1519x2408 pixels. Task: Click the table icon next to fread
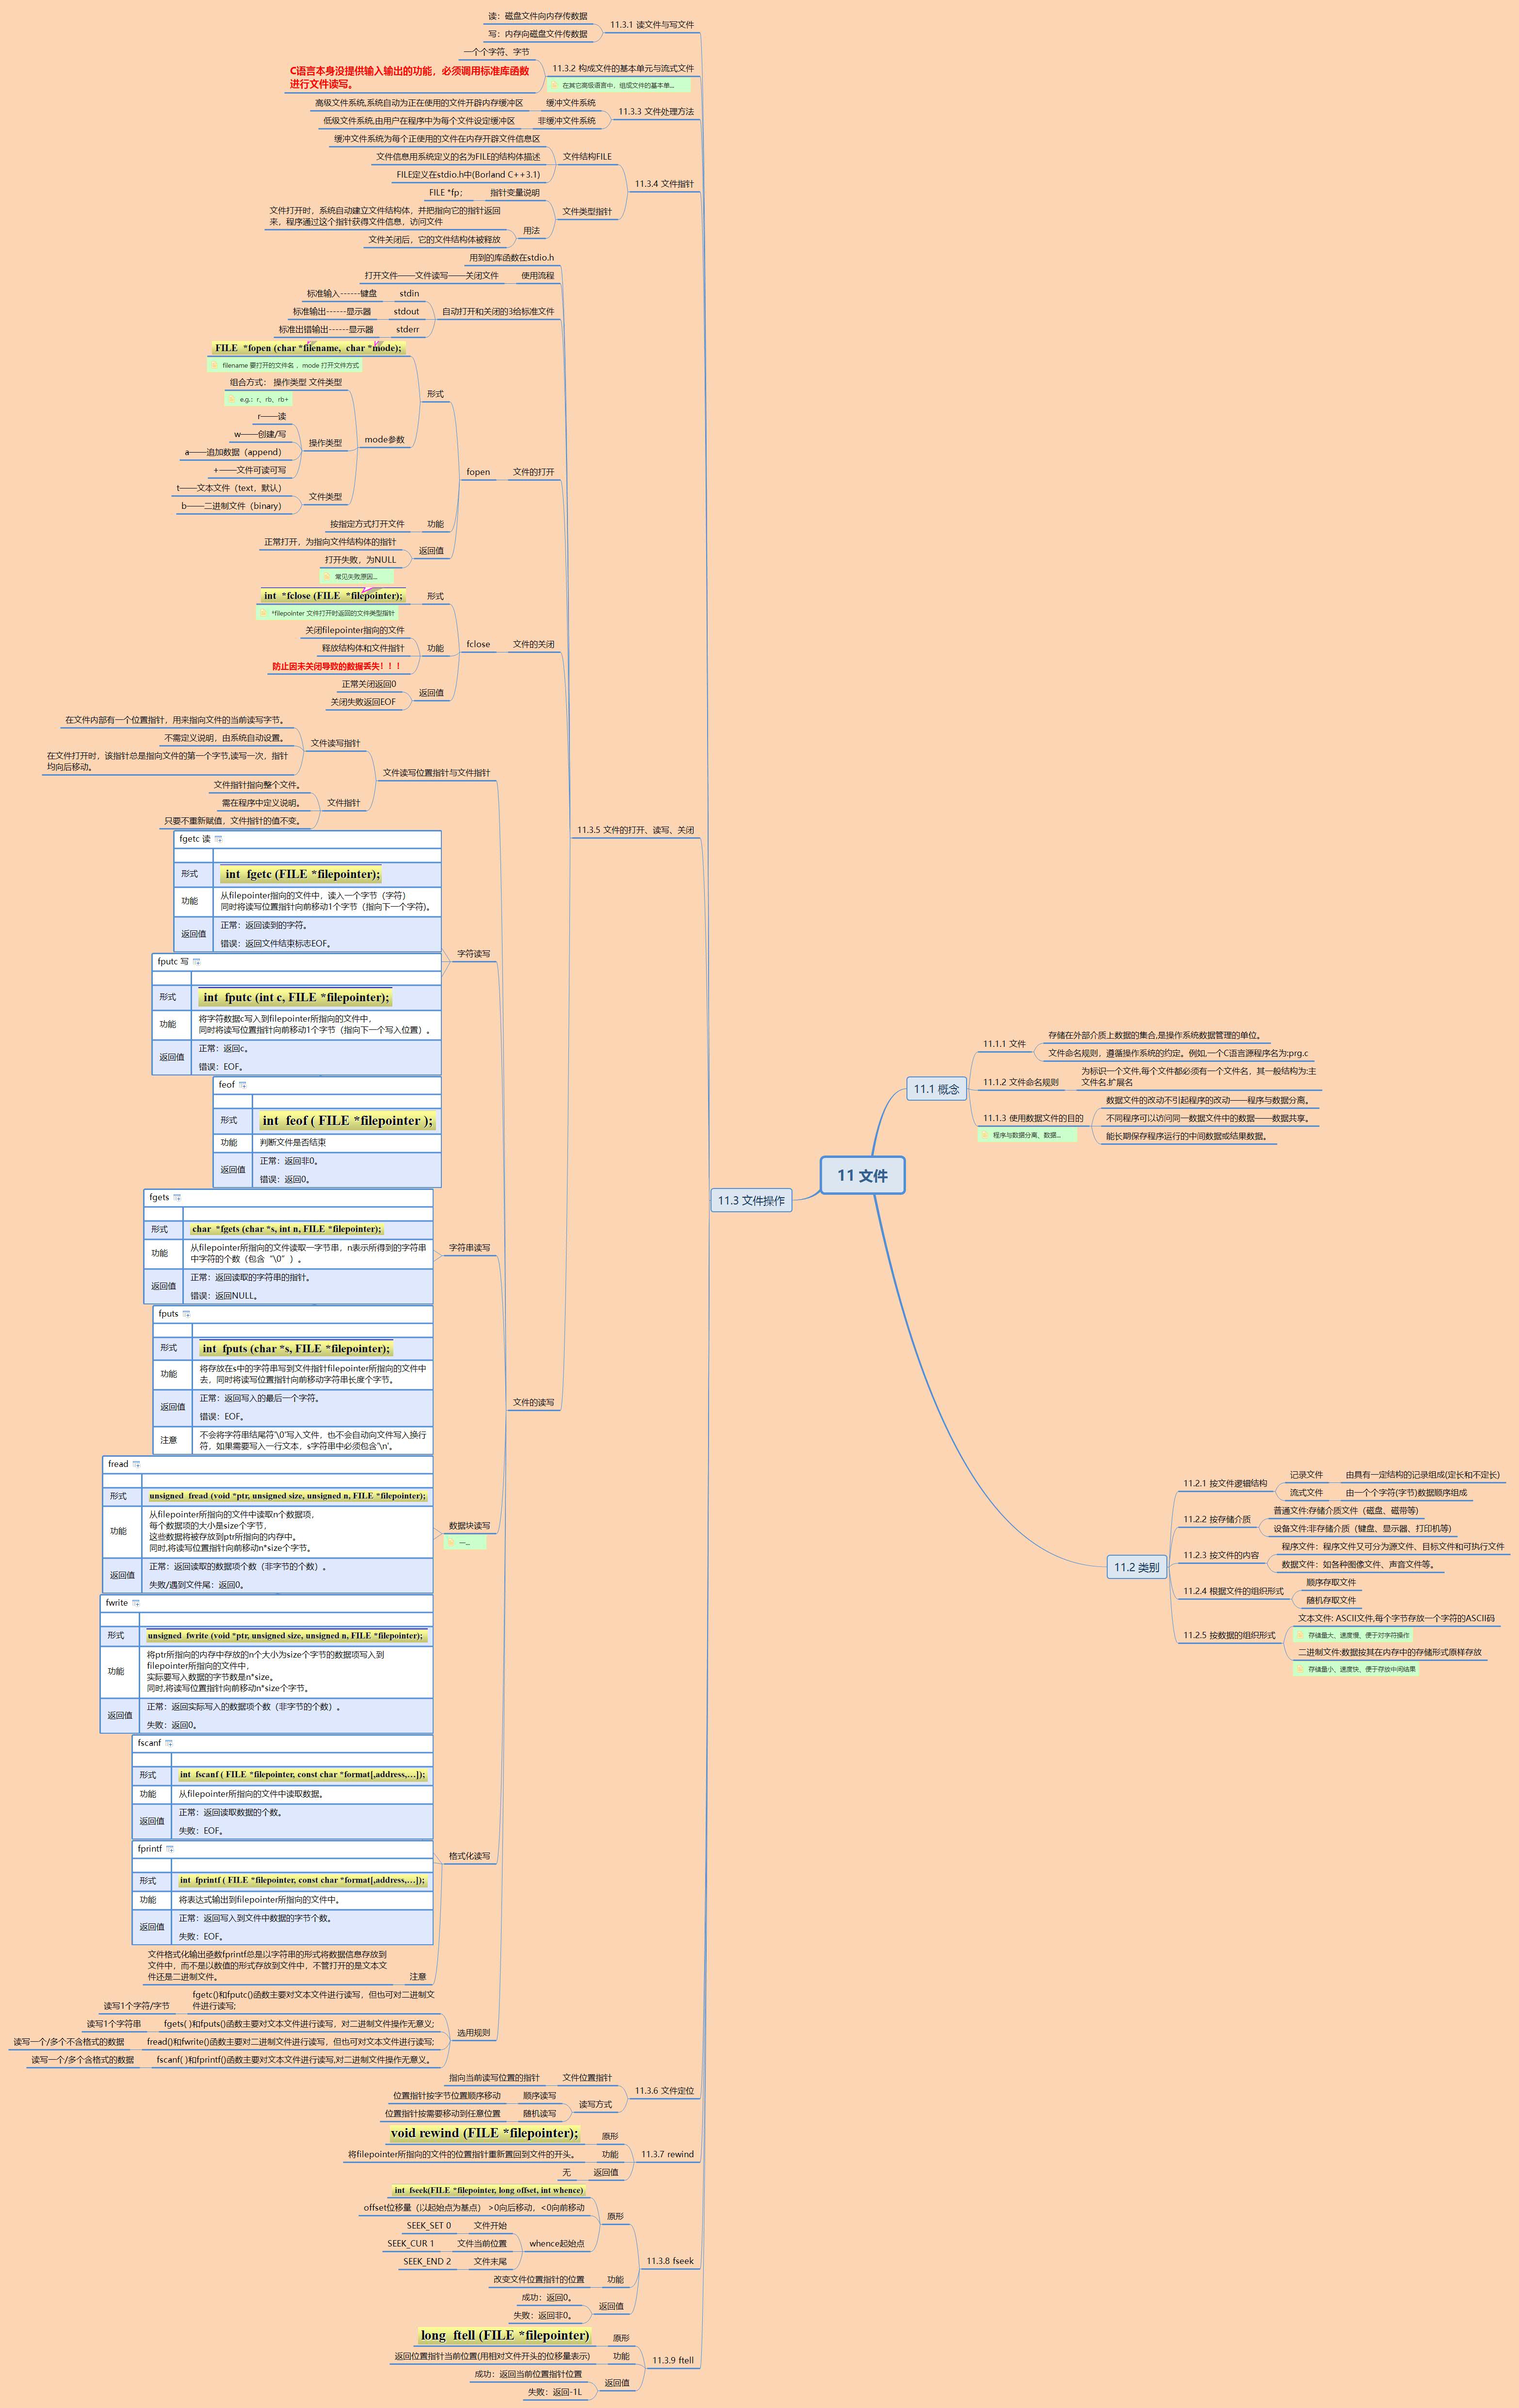point(136,1464)
